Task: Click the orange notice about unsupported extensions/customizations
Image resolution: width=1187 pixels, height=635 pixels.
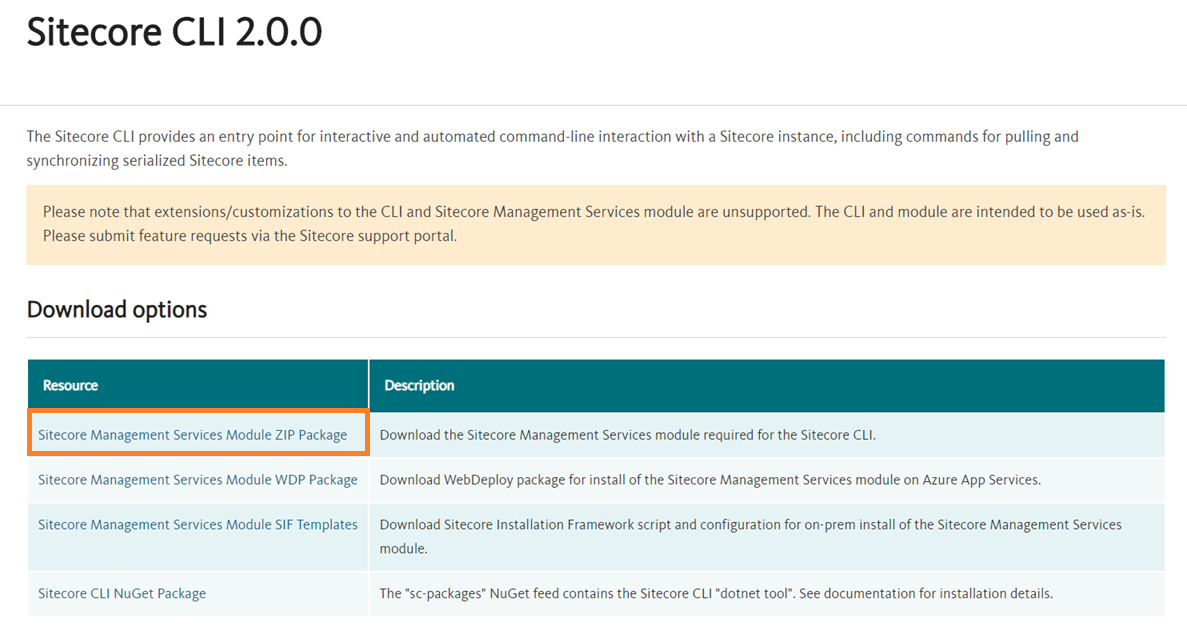Action: (596, 224)
